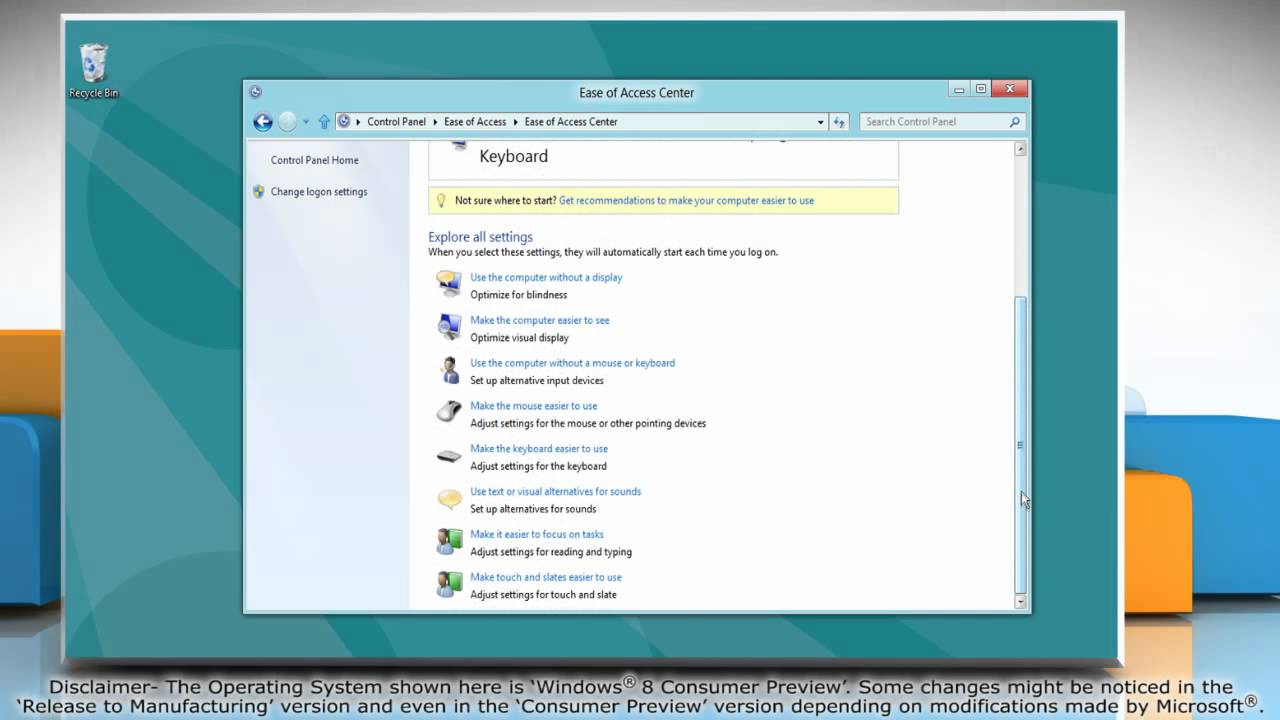Minimize the Ease of Access Center window
1280x720 pixels.
click(x=960, y=89)
